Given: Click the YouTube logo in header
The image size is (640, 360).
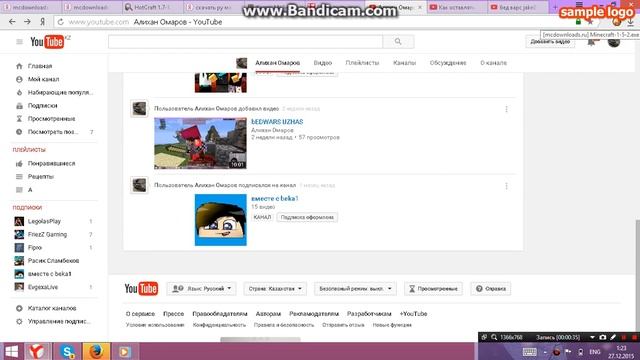Looking at the screenshot, I should coord(47,42).
